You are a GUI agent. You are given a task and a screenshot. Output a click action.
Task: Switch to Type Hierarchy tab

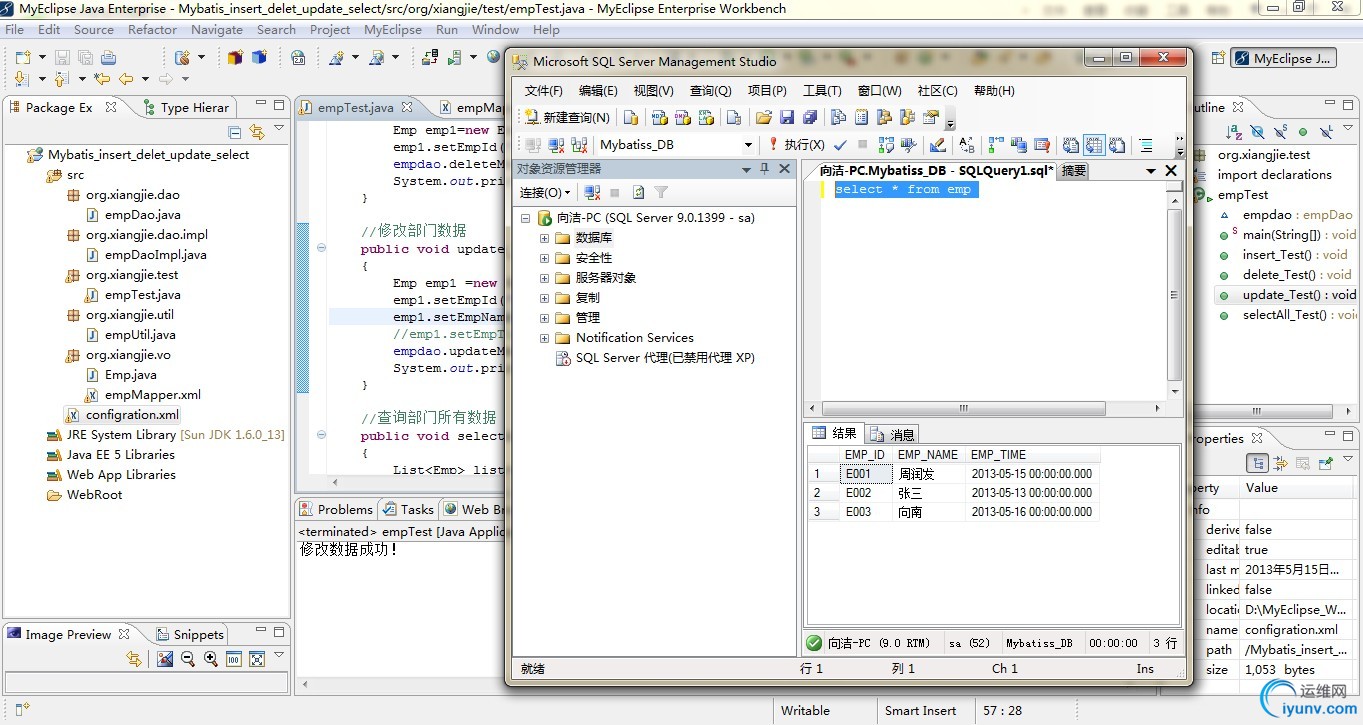[x=186, y=108]
